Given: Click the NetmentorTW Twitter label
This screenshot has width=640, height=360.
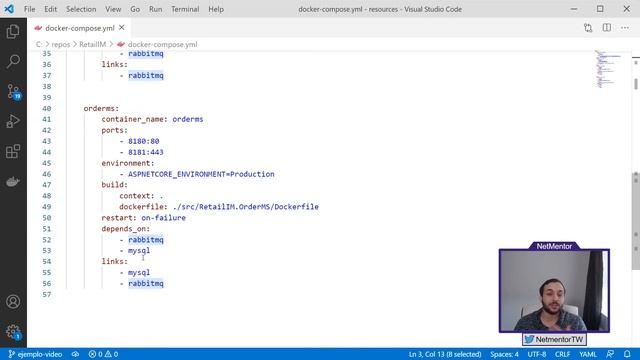Looking at the screenshot, I should click(x=554, y=340).
